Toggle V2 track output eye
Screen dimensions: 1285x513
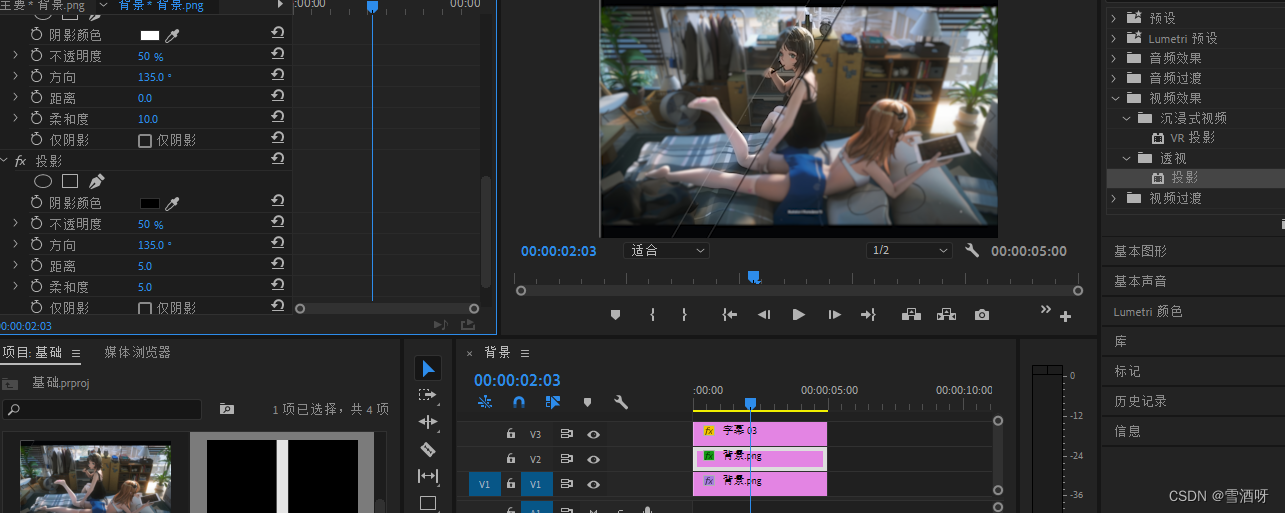593,459
